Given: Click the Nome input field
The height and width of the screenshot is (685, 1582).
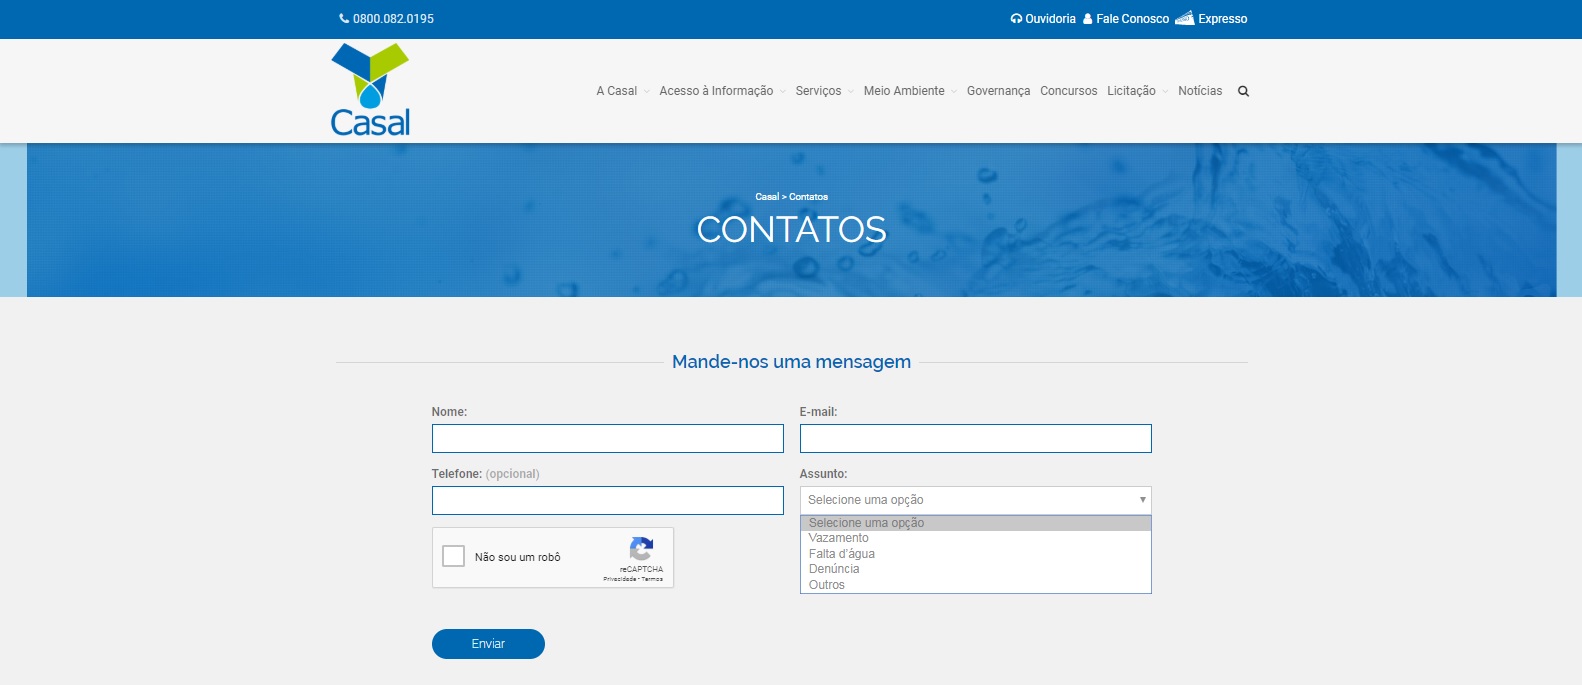Looking at the screenshot, I should click(607, 439).
